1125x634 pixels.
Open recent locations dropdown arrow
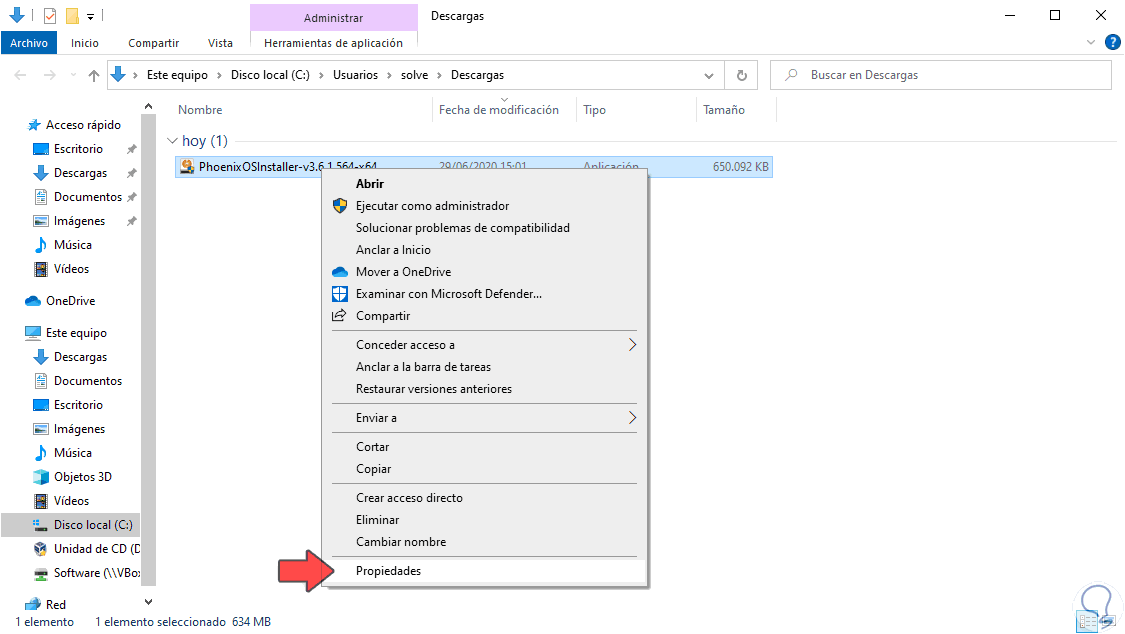(72, 75)
